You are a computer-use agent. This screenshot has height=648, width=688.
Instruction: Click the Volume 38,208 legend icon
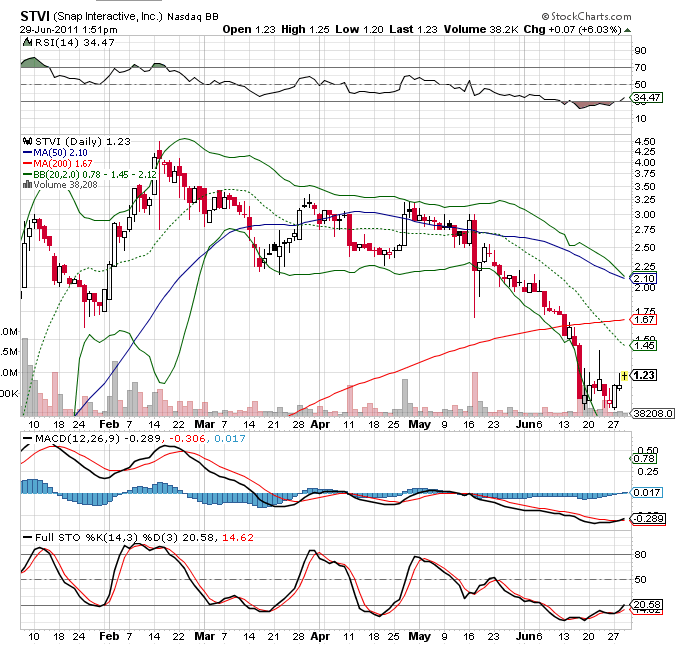point(27,184)
